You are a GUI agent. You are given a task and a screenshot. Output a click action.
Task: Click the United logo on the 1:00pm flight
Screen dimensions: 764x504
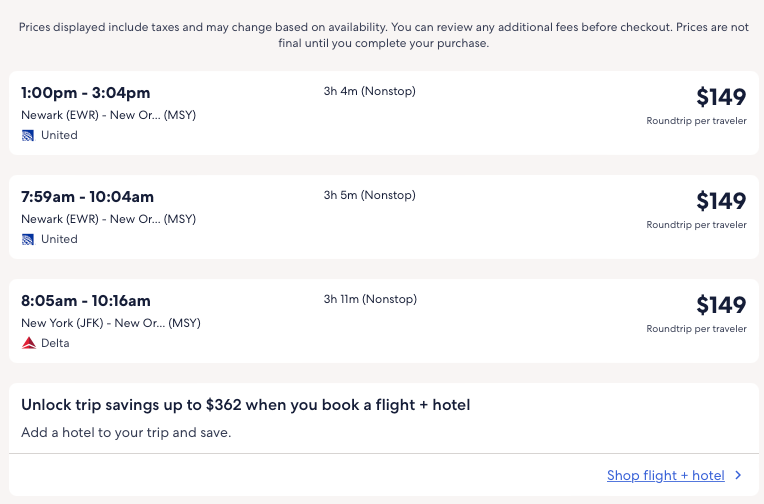[28, 135]
